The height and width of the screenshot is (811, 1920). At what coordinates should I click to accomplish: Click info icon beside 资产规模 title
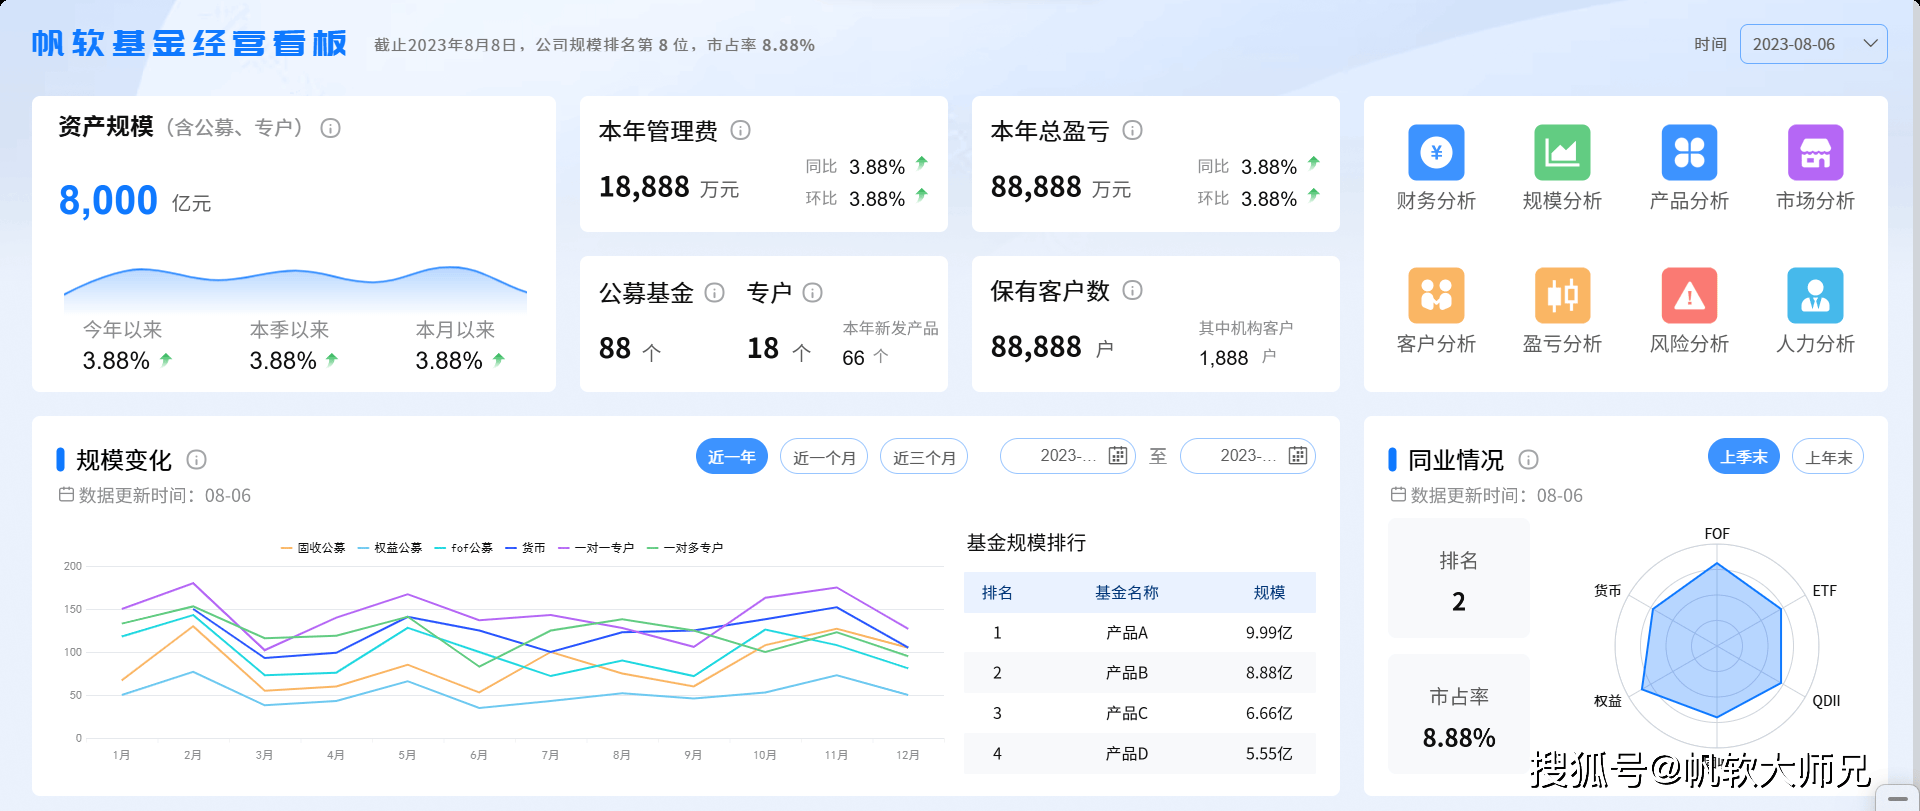click(330, 128)
